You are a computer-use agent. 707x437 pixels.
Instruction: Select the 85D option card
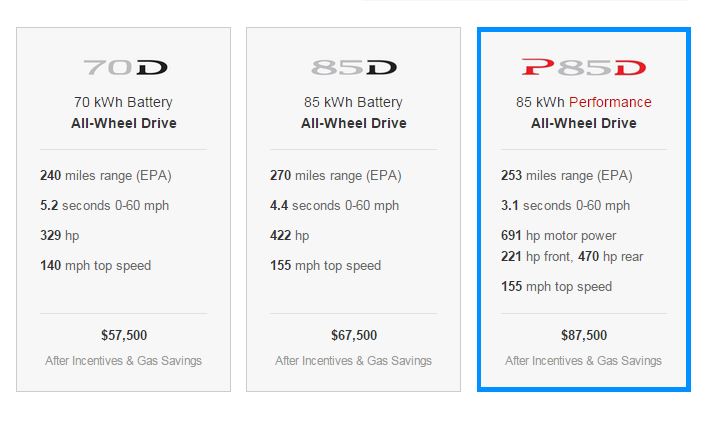pyautogui.click(x=354, y=209)
